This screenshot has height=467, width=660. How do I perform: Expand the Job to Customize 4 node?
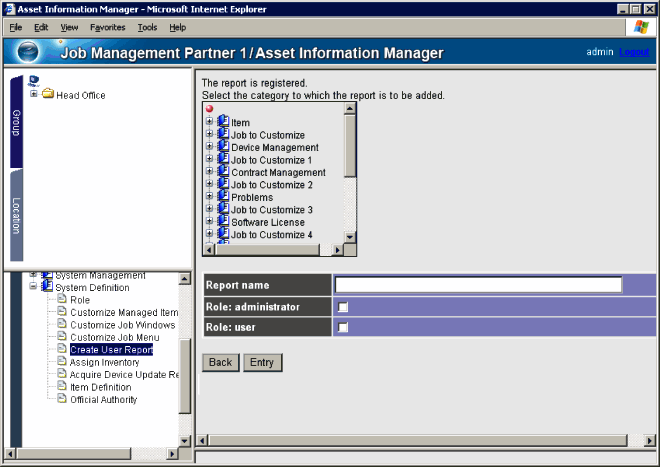click(209, 234)
